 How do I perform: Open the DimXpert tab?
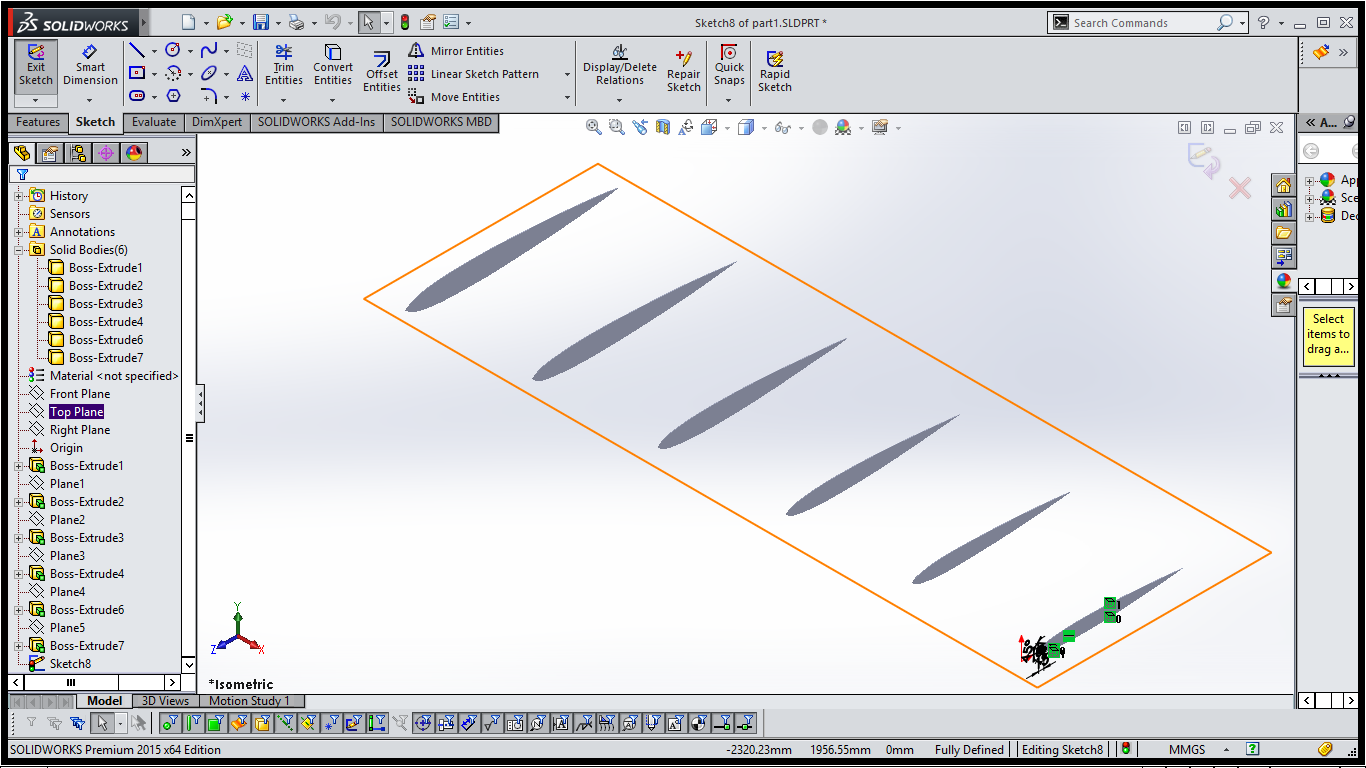tap(217, 122)
